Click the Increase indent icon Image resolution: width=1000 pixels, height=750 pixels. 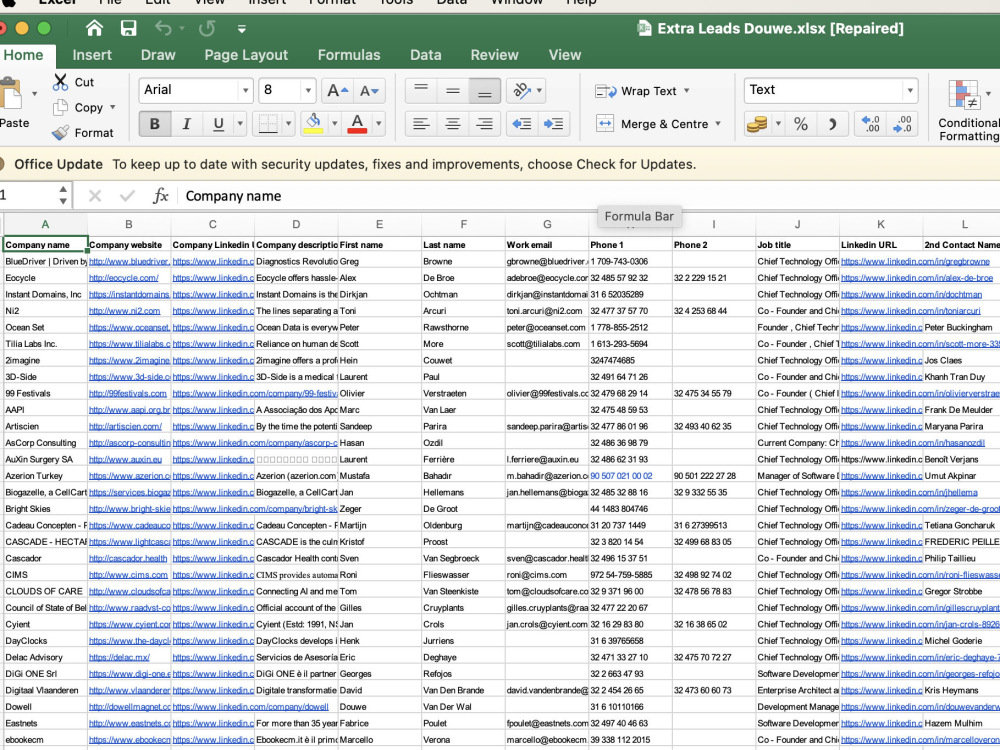tap(554, 124)
